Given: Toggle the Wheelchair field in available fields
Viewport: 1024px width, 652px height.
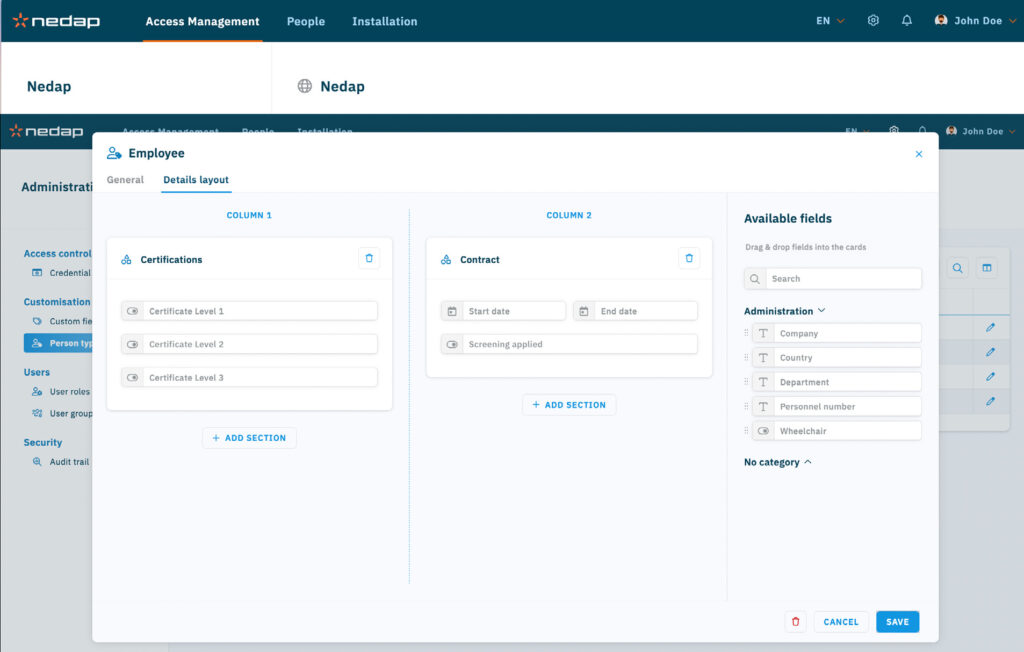Looking at the screenshot, I should coord(764,431).
